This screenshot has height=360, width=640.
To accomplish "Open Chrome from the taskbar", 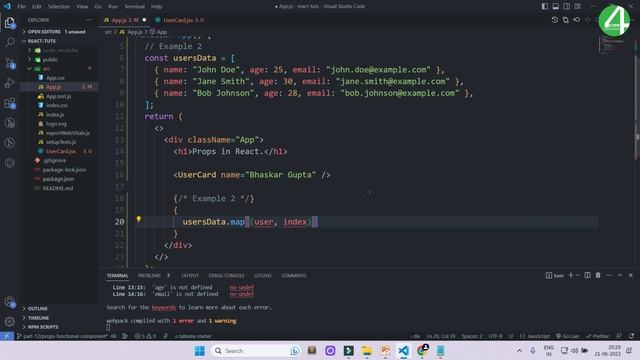I will point(422,351).
